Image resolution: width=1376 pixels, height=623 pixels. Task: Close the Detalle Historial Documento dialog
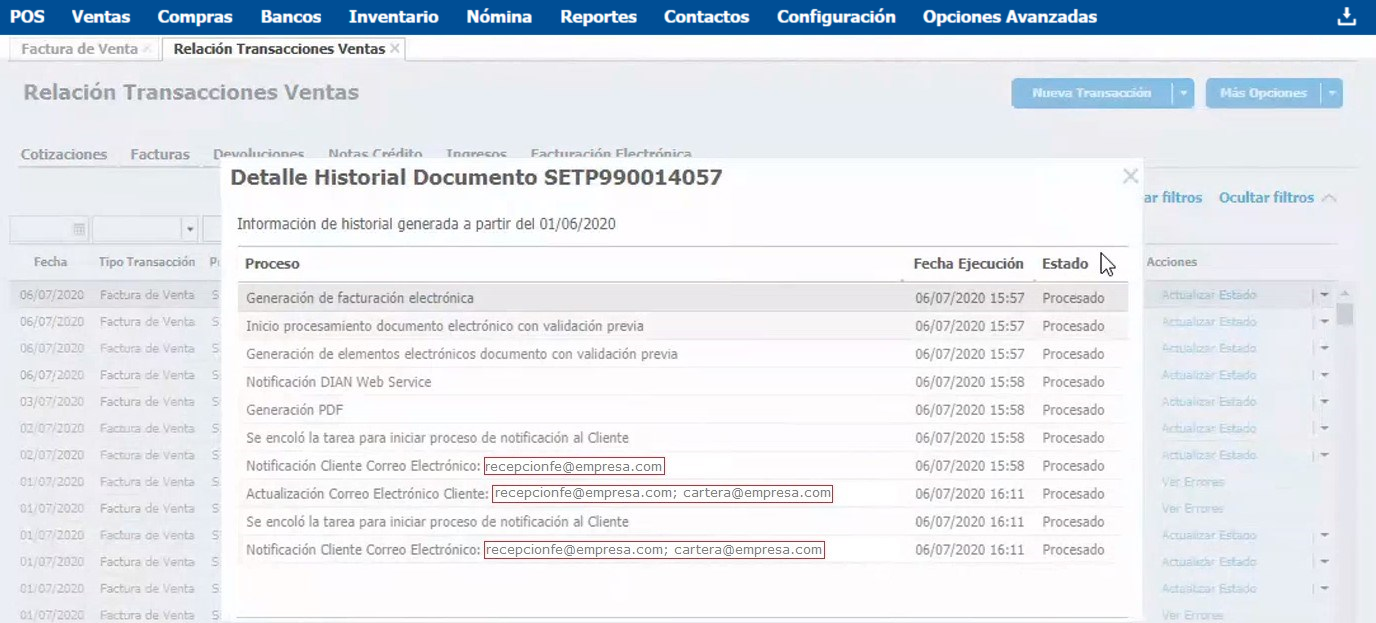point(1130,177)
